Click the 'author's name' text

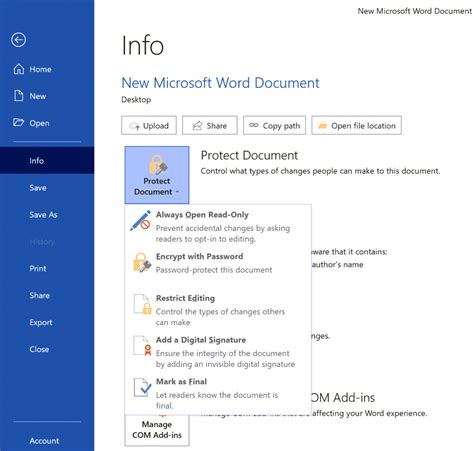point(337,265)
